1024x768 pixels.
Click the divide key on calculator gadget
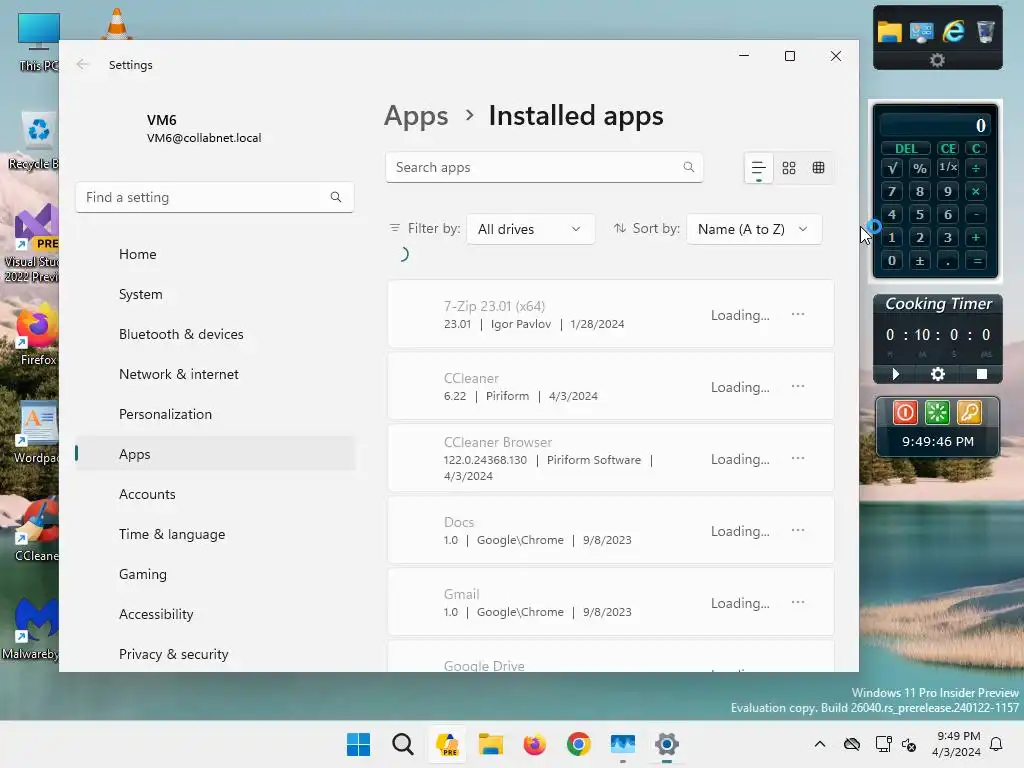976,168
